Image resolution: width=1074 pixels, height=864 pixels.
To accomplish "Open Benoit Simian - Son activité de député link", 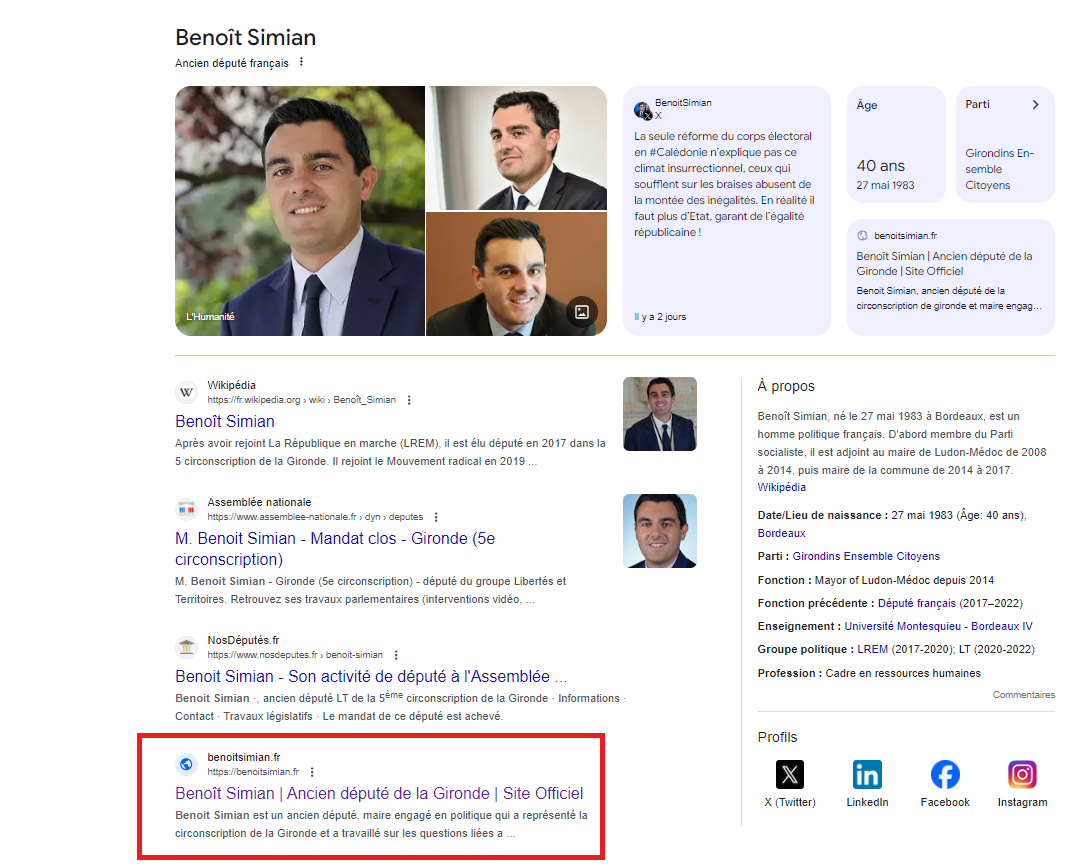I will click(371, 676).
